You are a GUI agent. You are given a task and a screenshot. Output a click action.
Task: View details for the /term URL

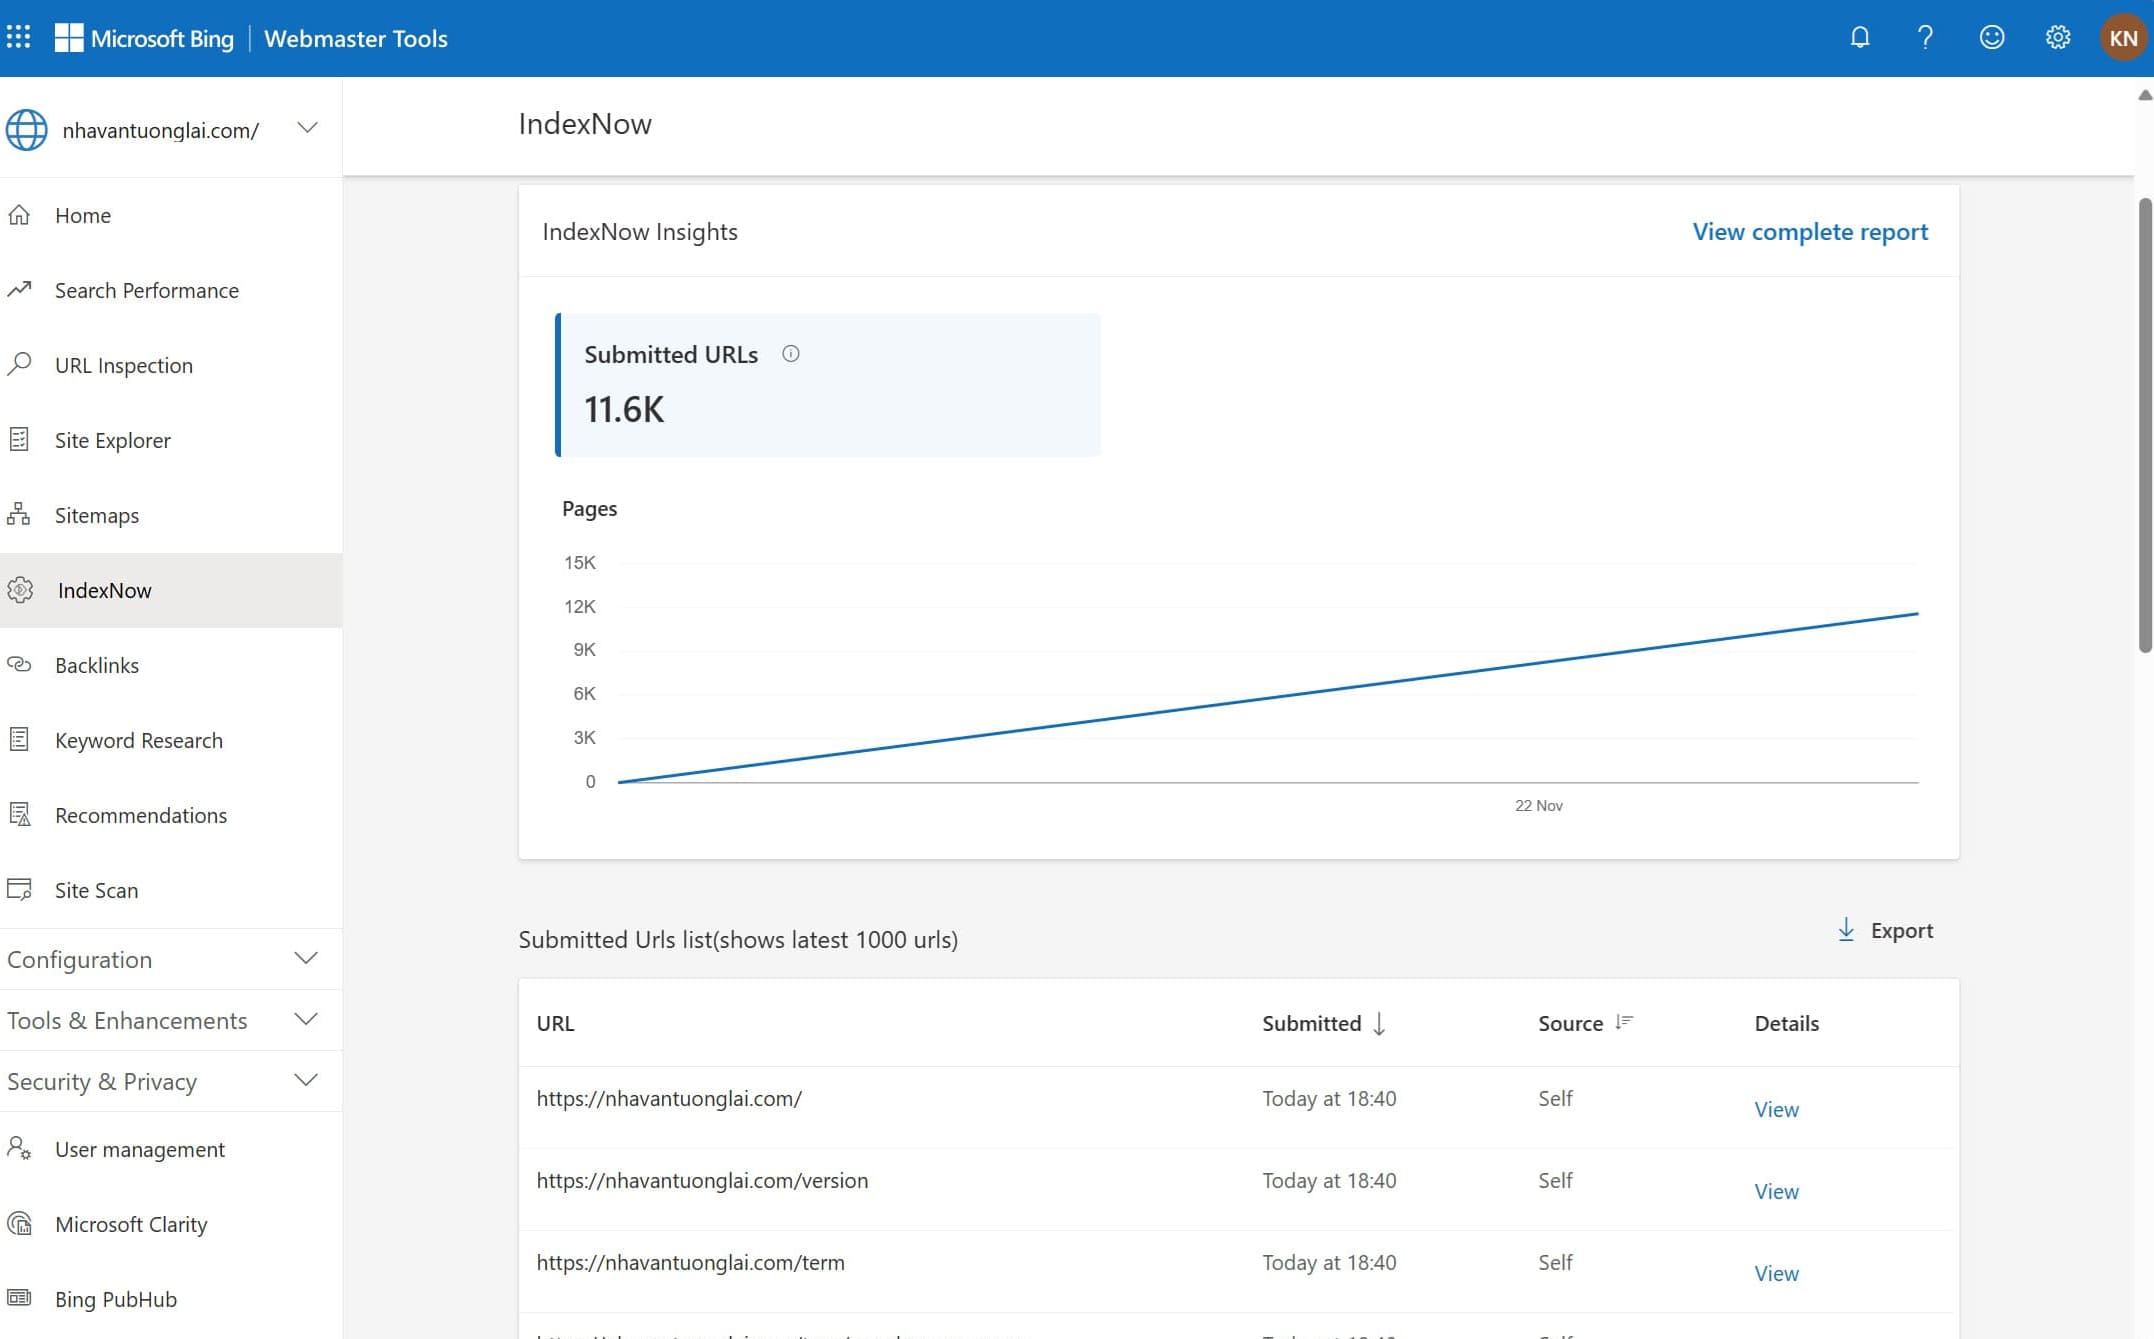(x=1776, y=1273)
